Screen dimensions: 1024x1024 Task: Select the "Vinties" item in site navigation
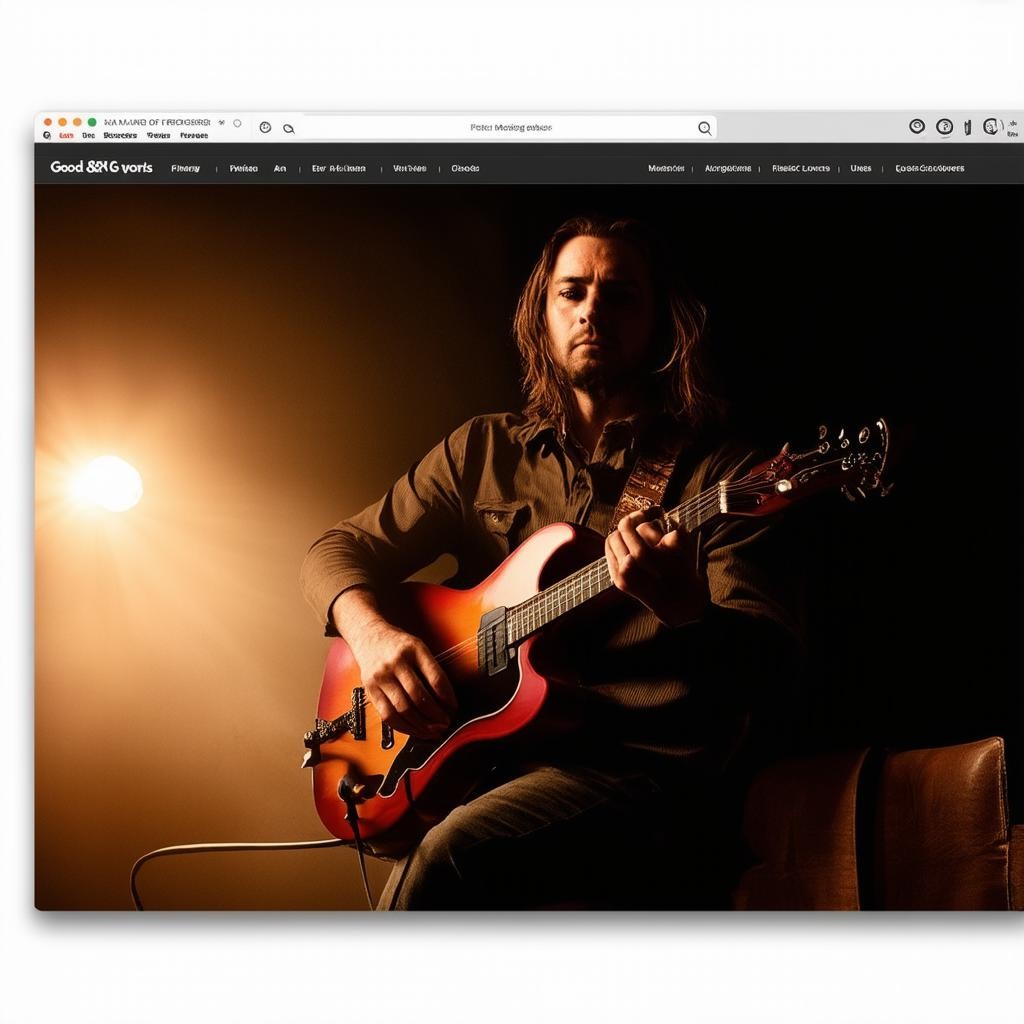click(410, 169)
